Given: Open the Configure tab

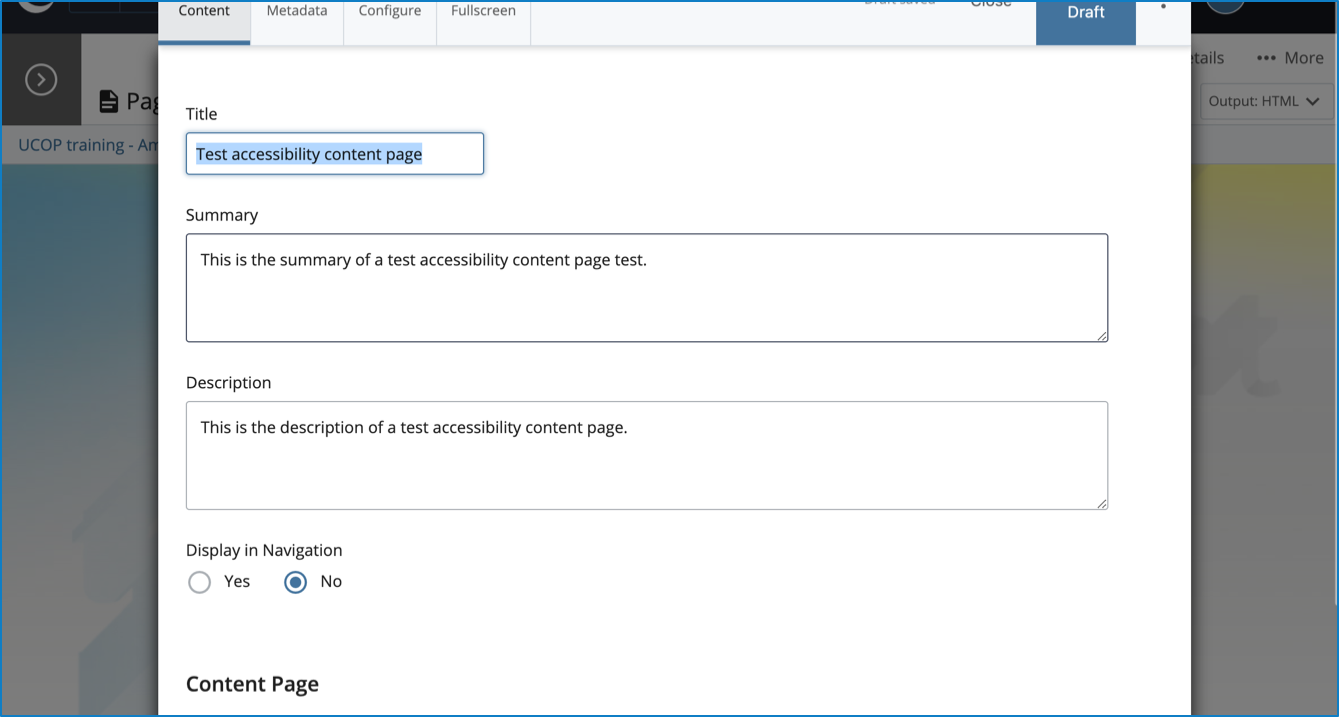Looking at the screenshot, I should (x=390, y=12).
